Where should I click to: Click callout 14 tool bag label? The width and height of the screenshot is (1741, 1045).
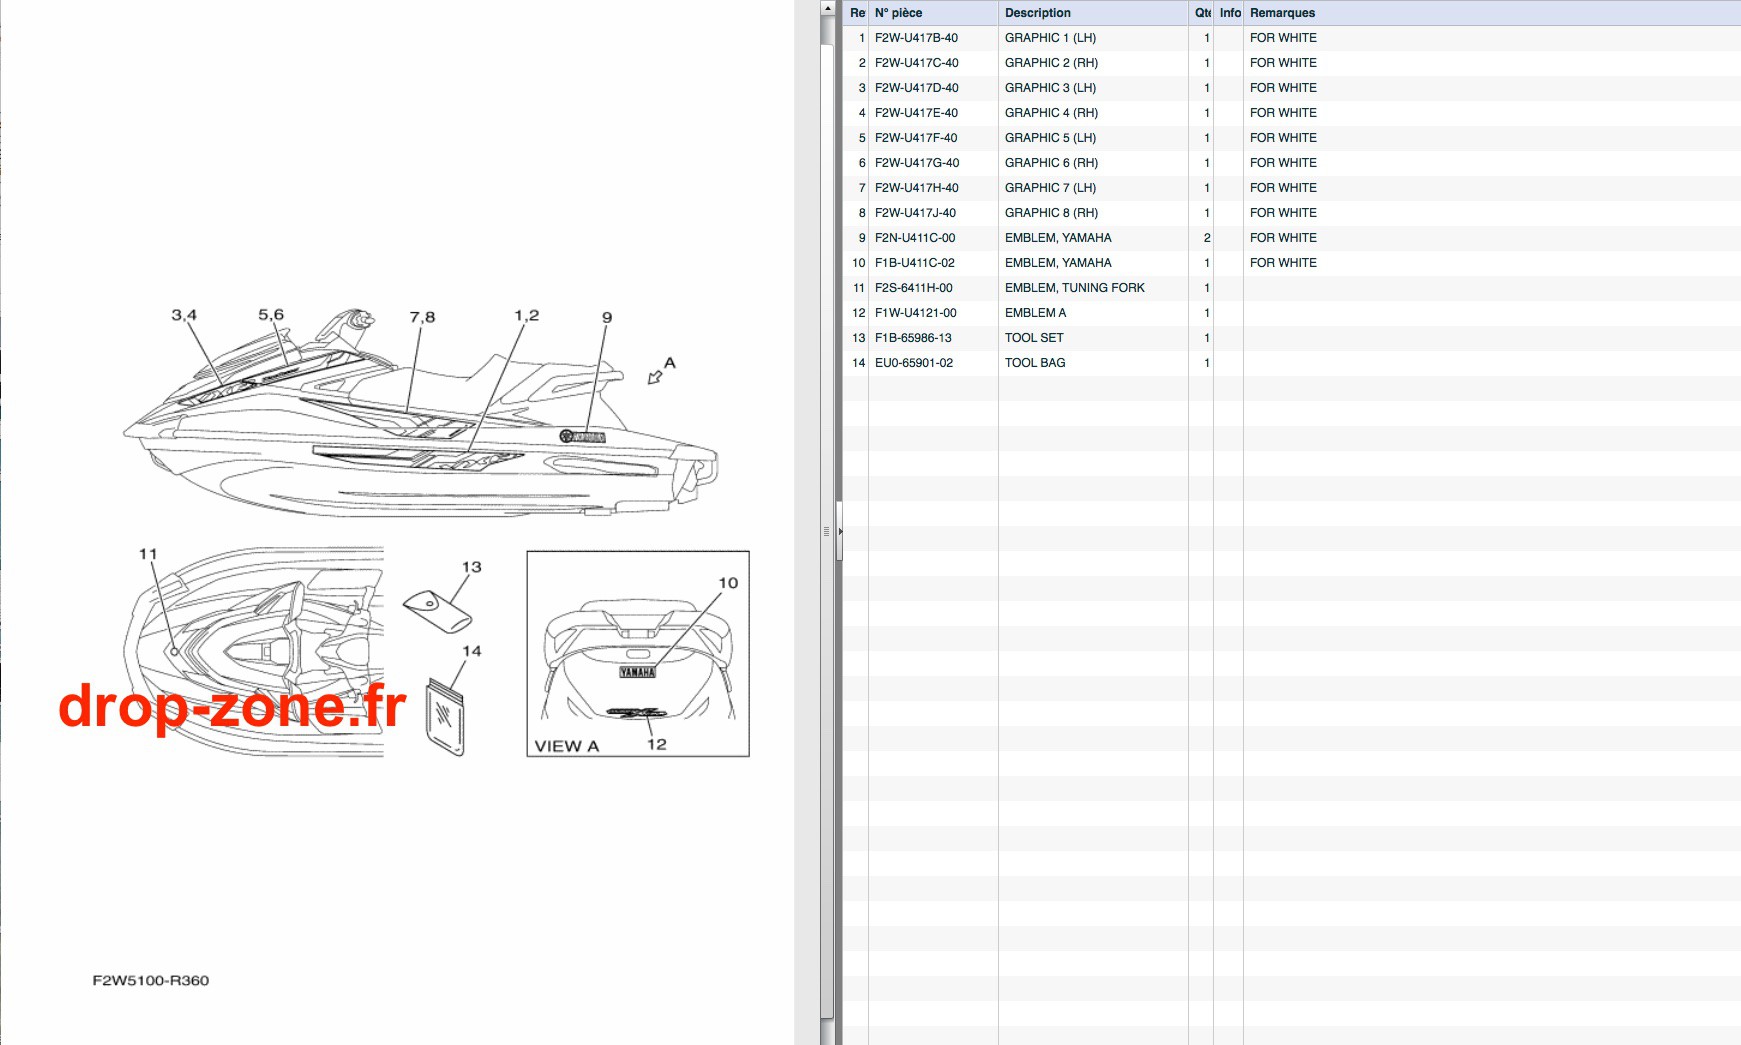pos(472,651)
